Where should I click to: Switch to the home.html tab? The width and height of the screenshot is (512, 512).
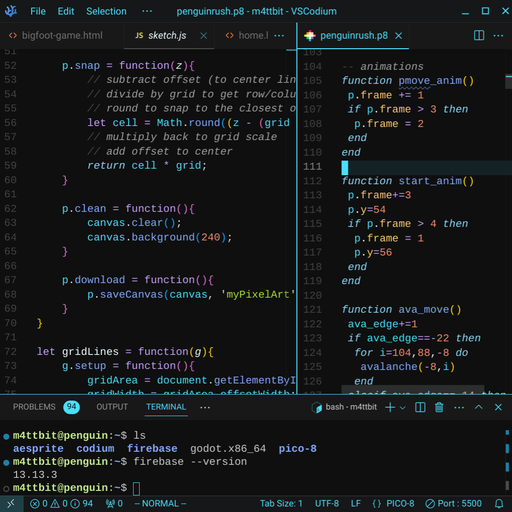coord(247,35)
